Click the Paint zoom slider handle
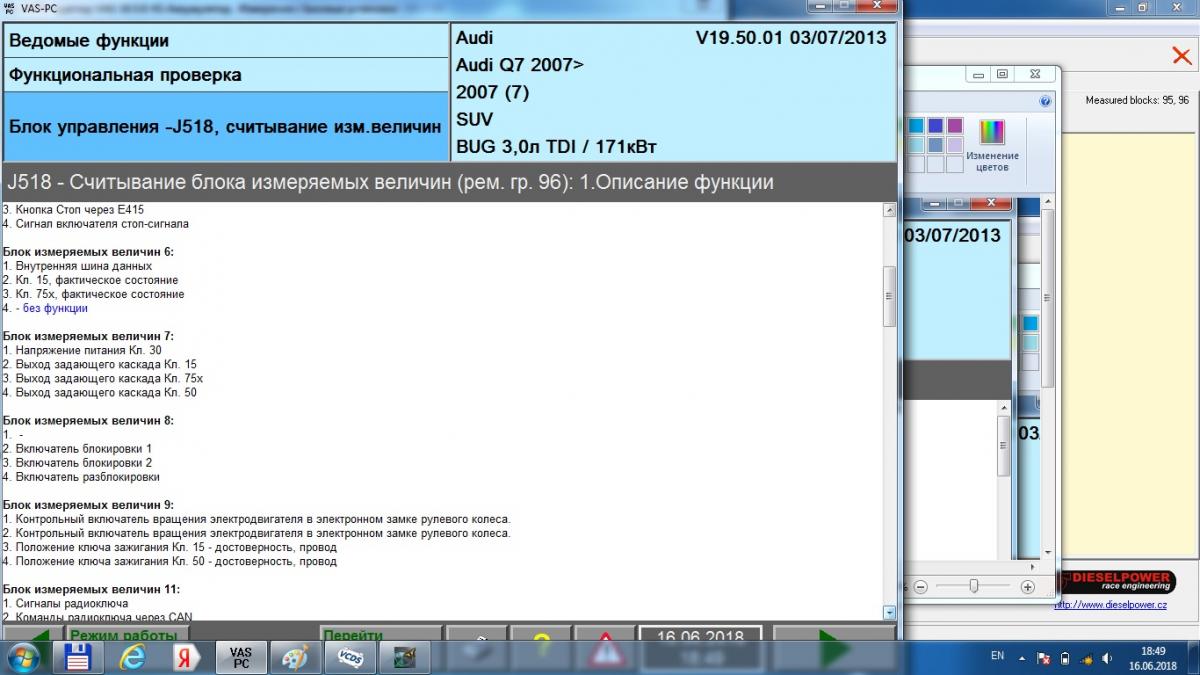 coord(975,587)
